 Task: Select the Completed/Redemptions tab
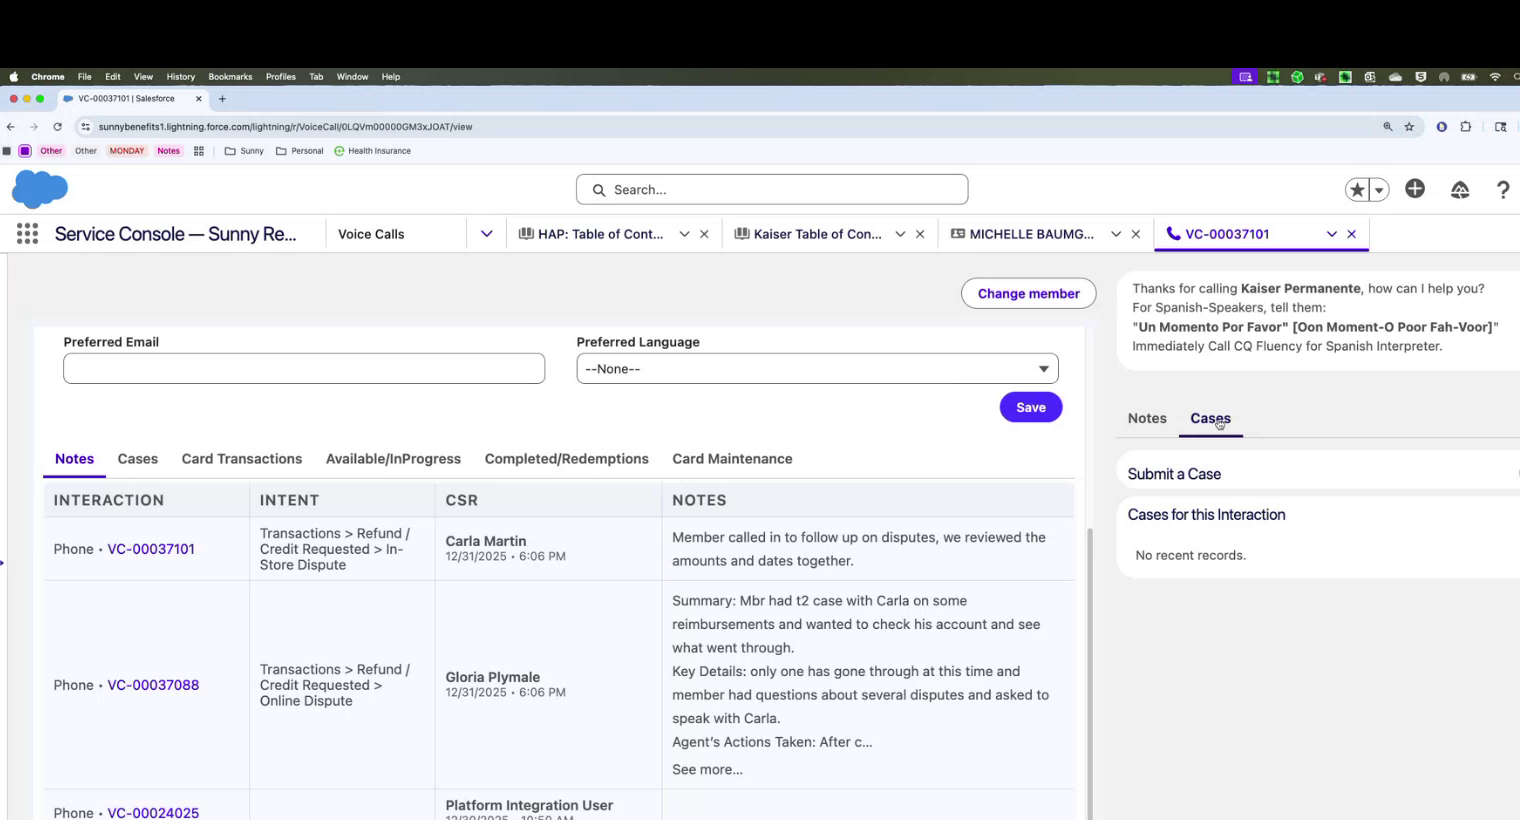coord(566,459)
